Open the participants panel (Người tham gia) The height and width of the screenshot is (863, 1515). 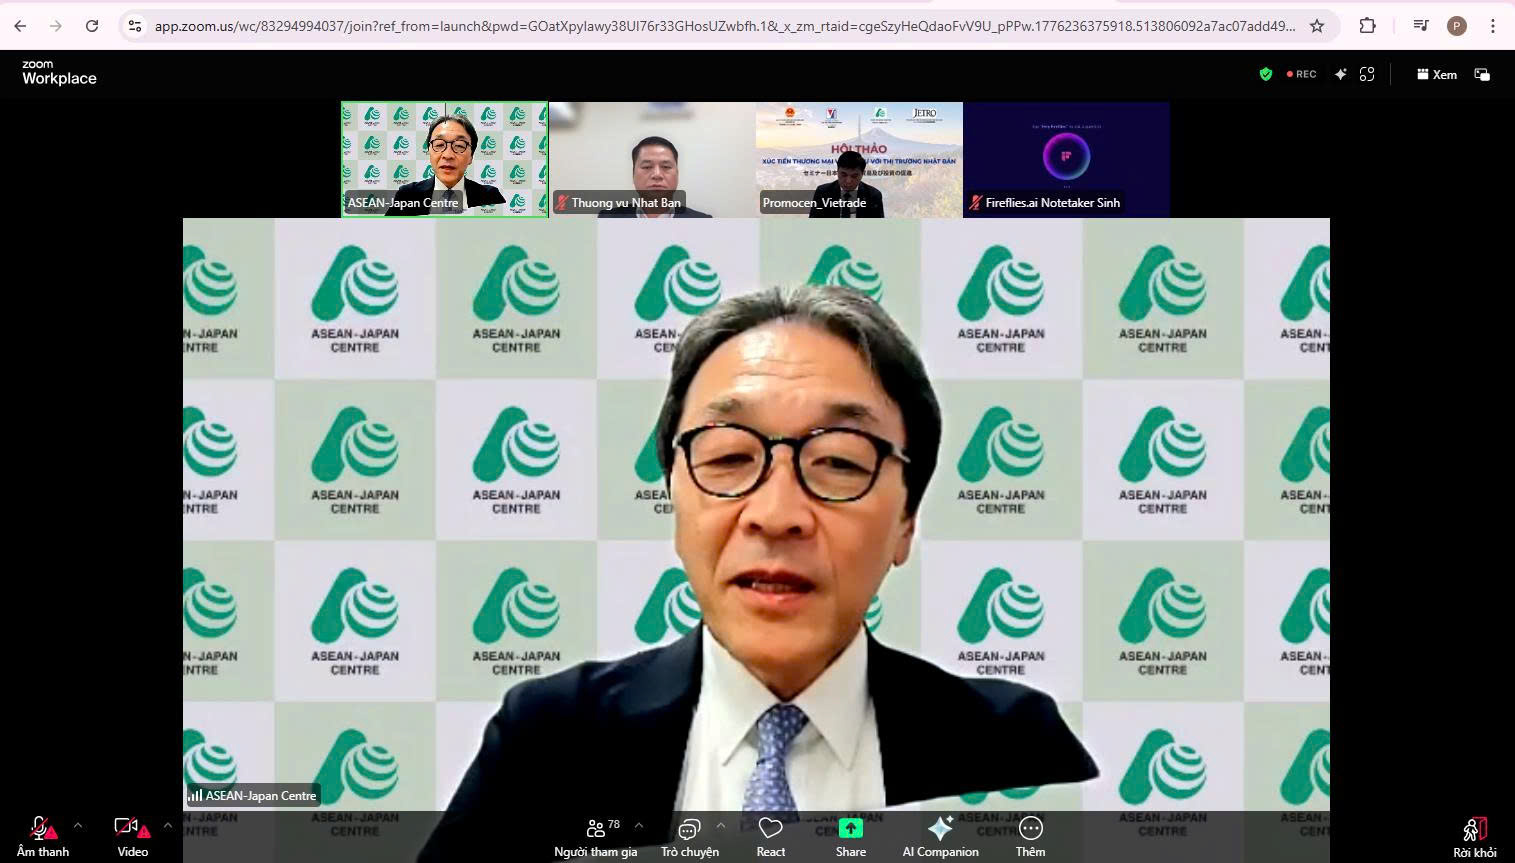(596, 836)
